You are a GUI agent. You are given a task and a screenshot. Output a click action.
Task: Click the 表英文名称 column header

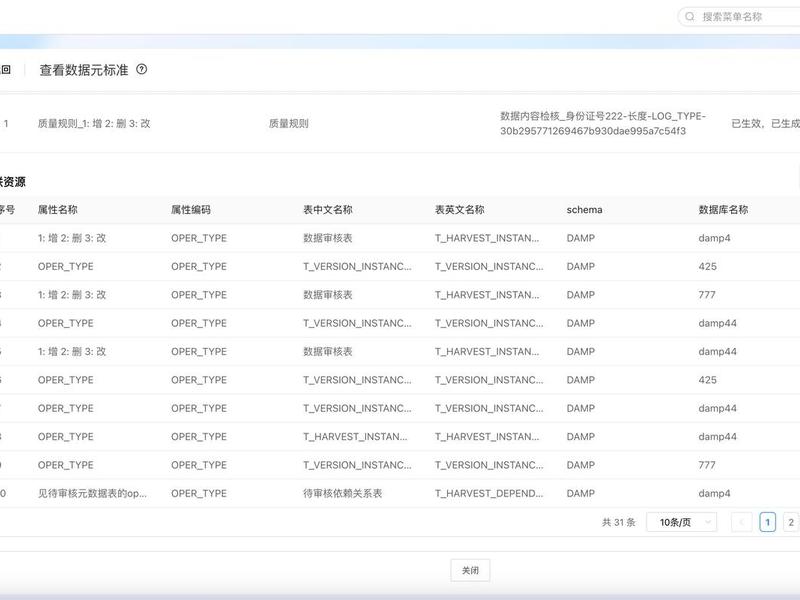point(460,210)
